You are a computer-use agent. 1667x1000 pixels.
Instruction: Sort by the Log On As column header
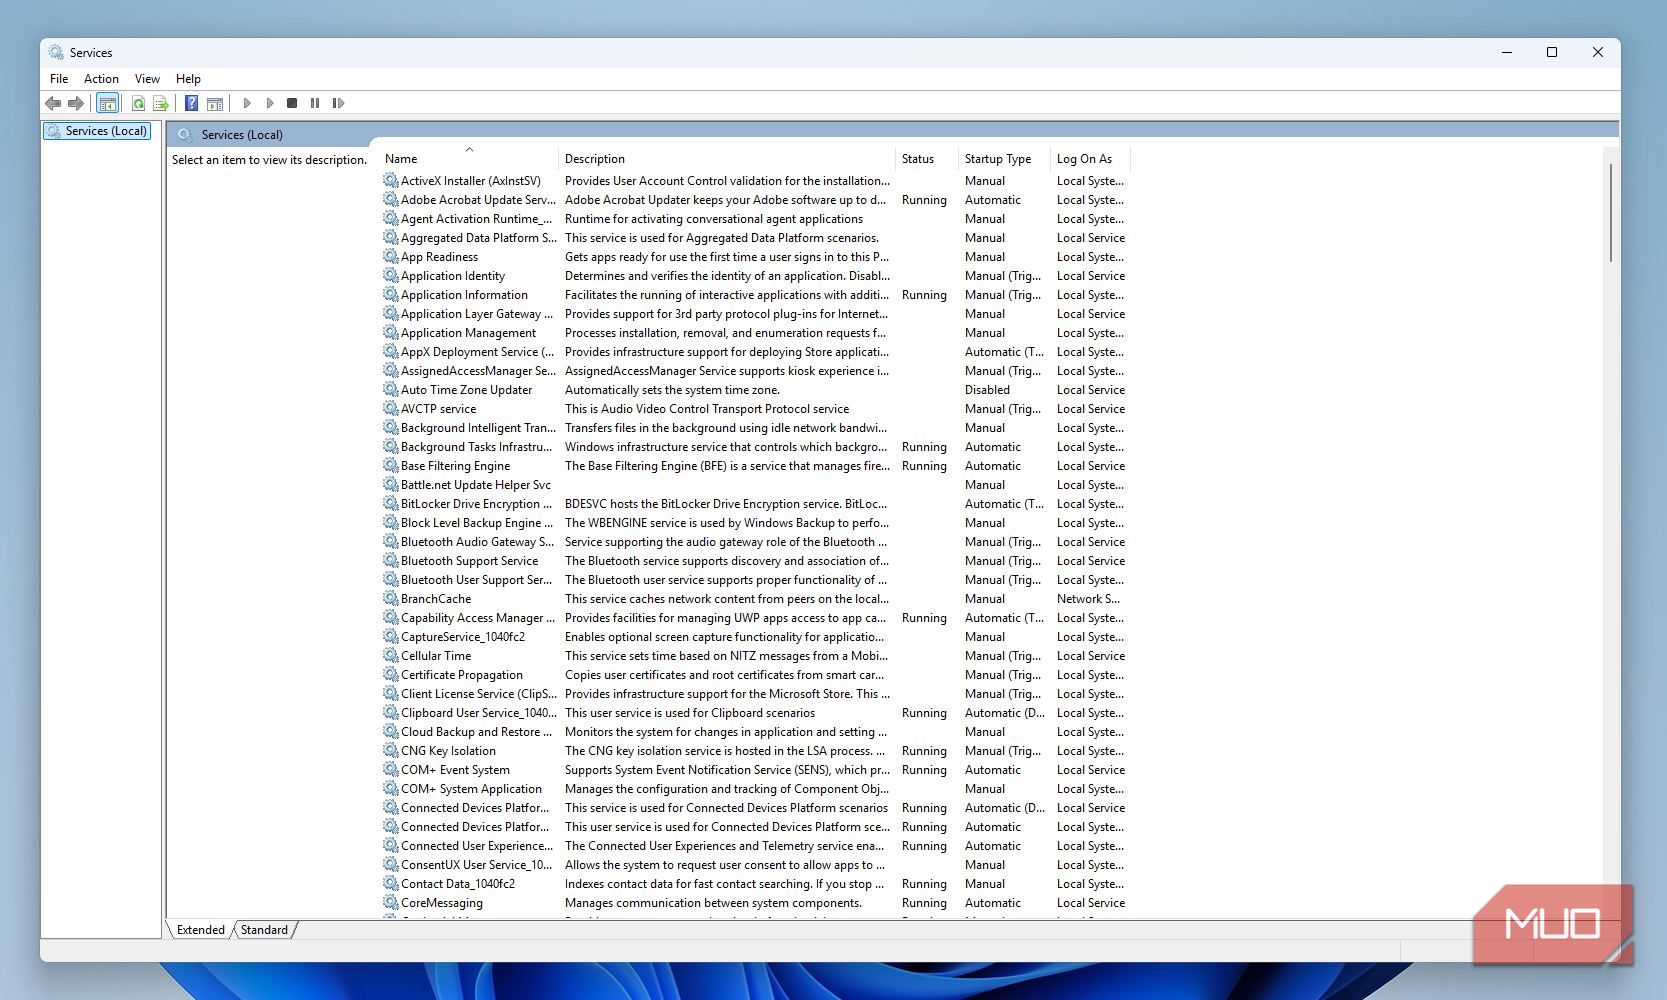(1090, 159)
